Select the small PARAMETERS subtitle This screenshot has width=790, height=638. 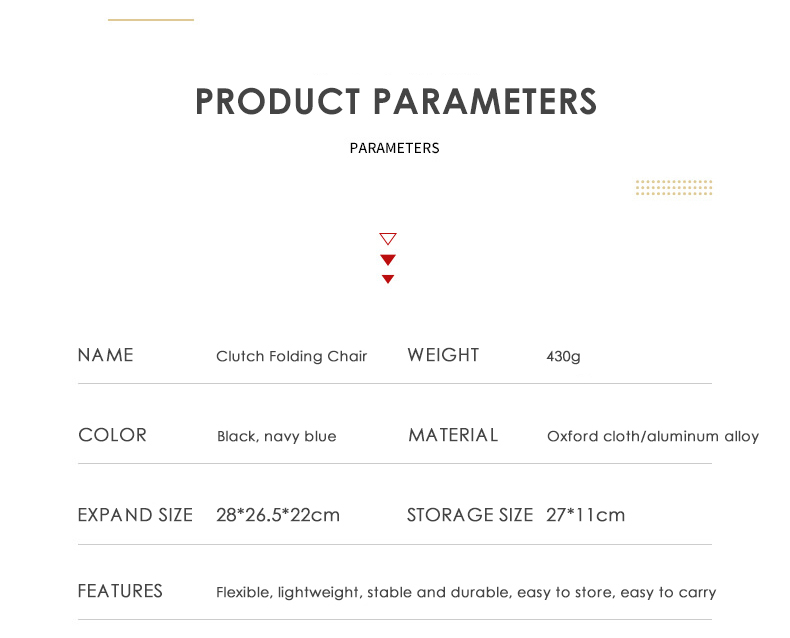[394, 148]
